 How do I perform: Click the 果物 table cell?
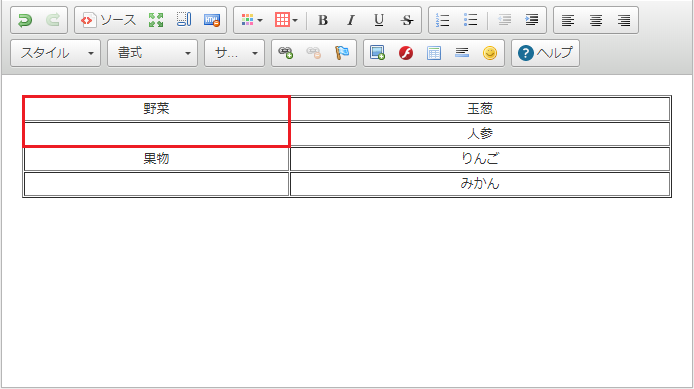coord(156,159)
